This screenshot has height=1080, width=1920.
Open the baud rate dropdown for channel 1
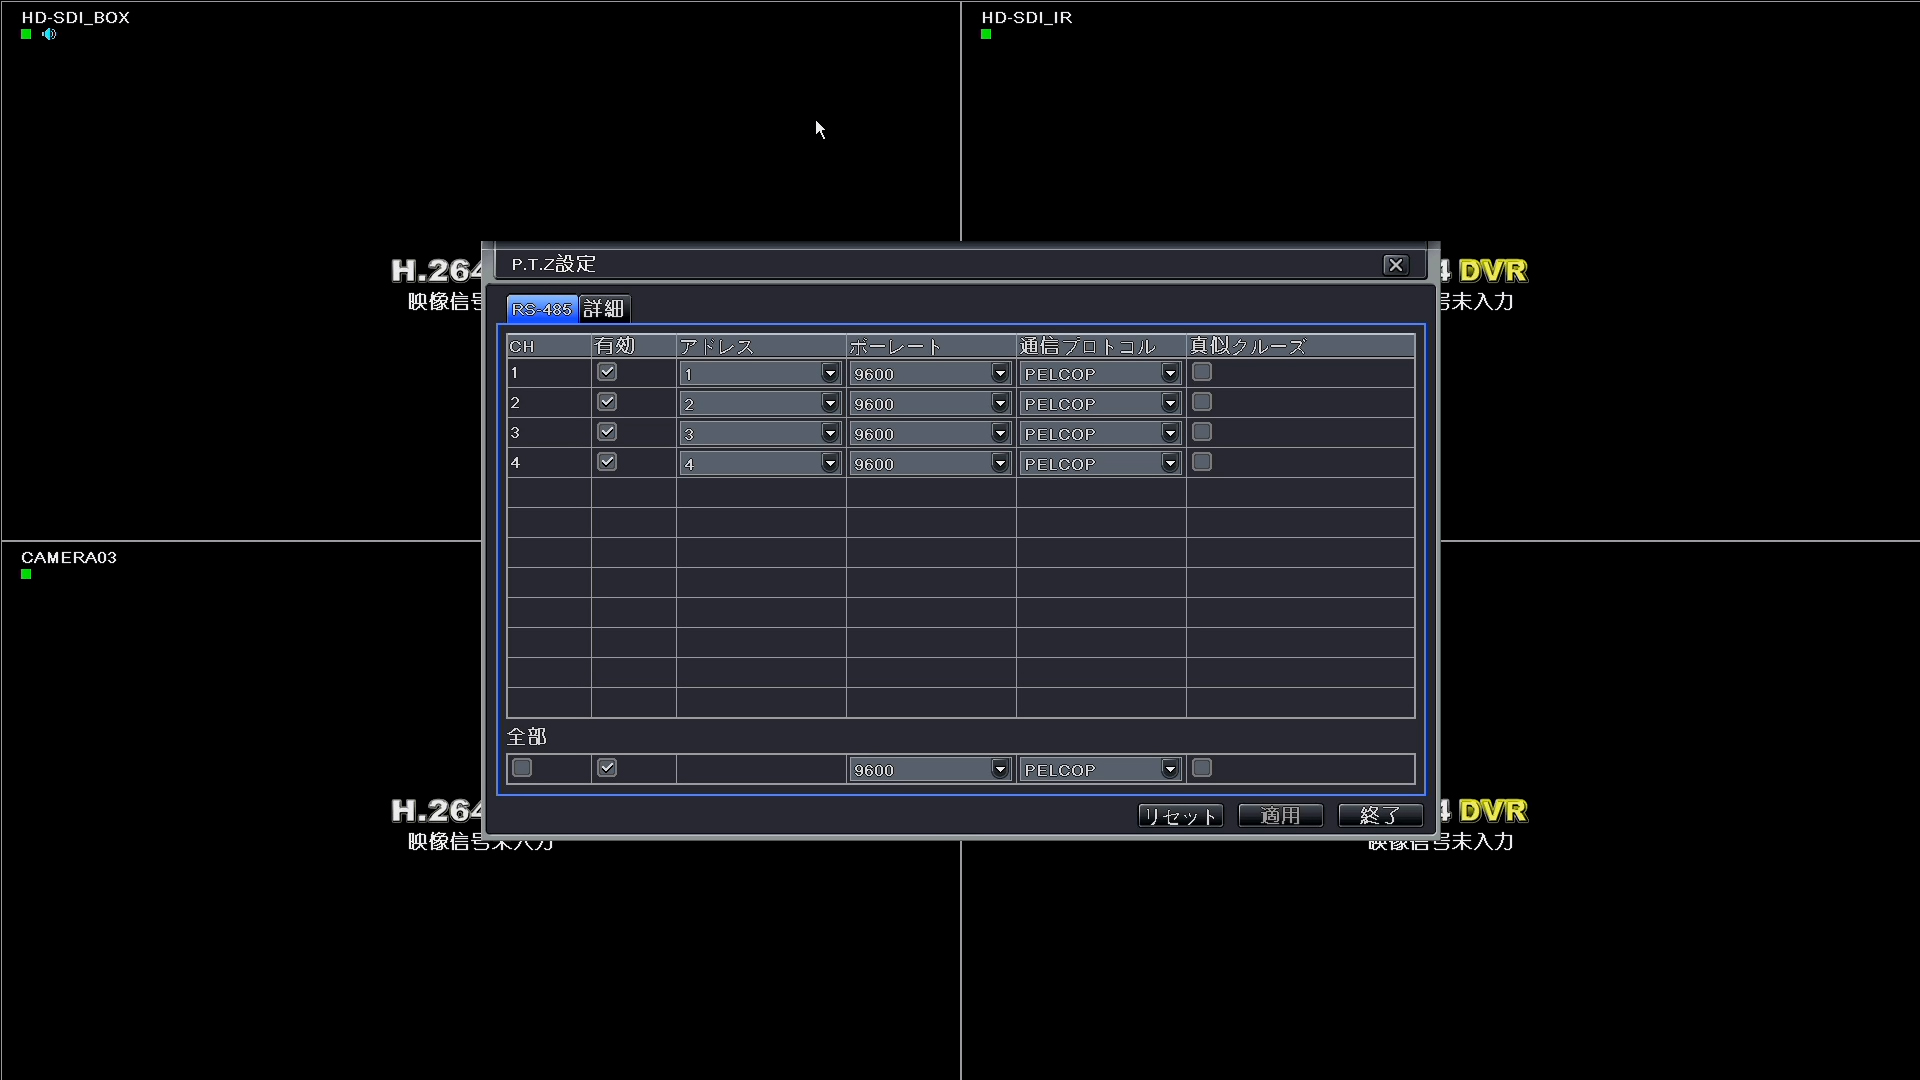[x=998, y=372]
